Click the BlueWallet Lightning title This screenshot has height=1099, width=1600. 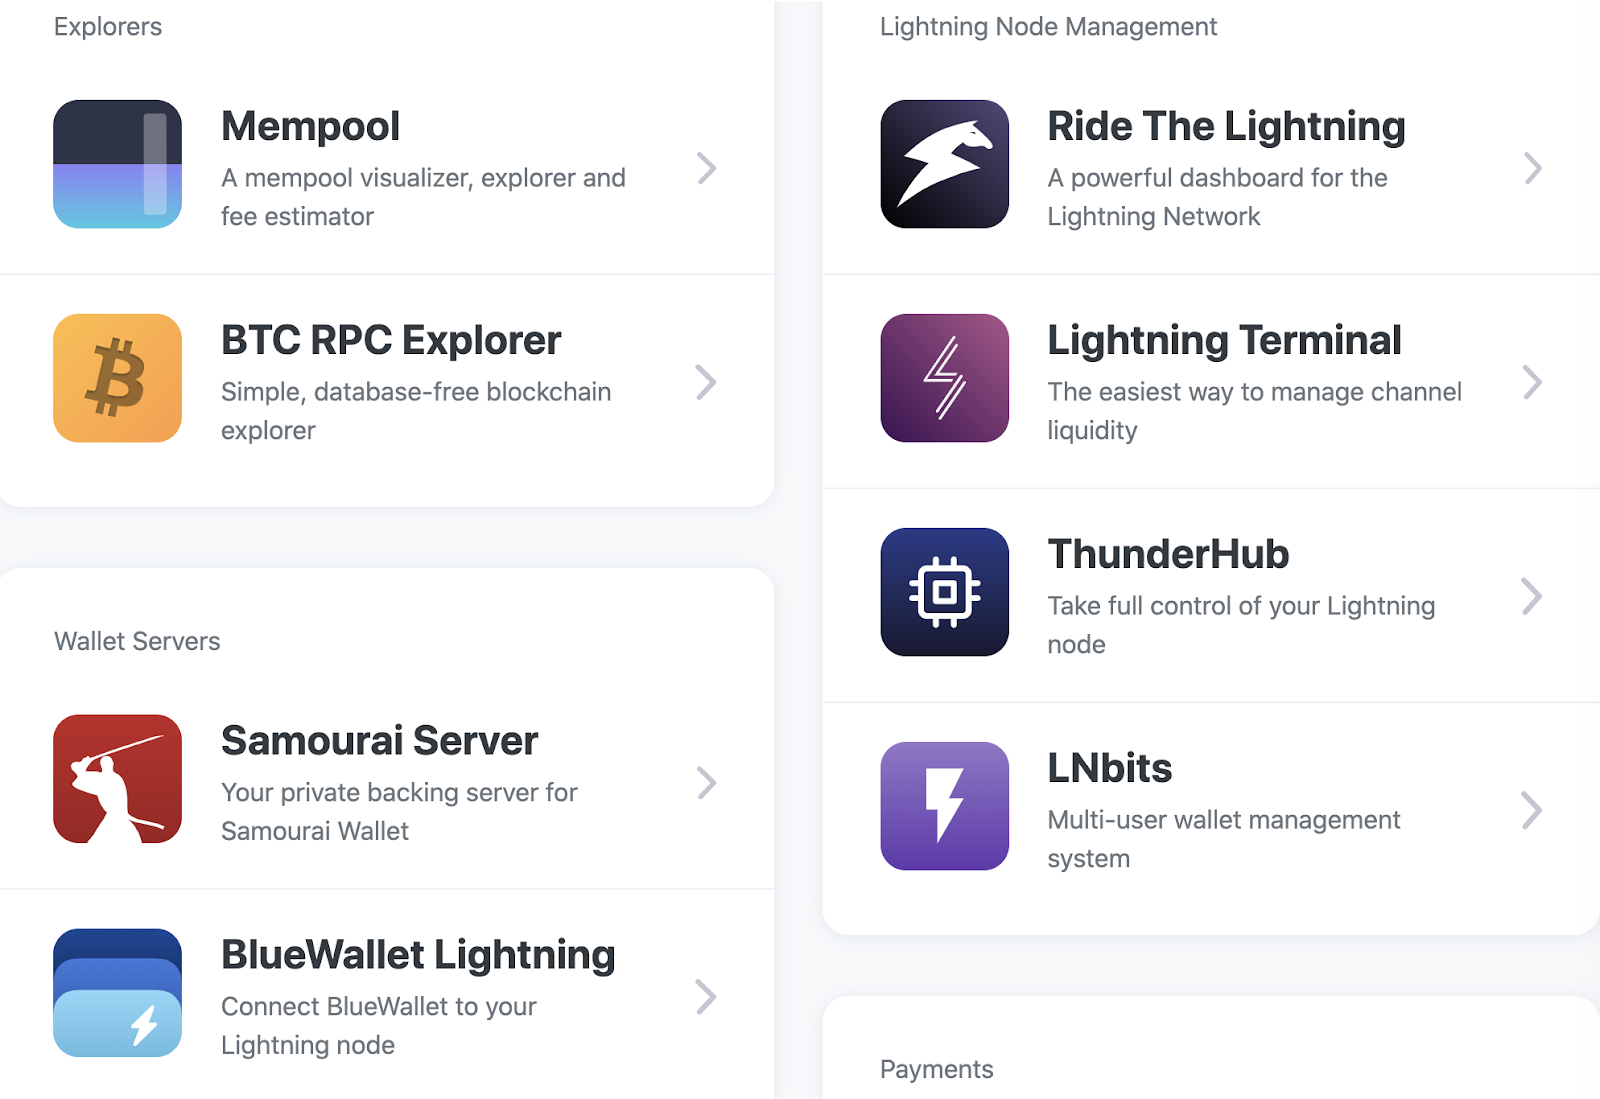[x=418, y=955]
